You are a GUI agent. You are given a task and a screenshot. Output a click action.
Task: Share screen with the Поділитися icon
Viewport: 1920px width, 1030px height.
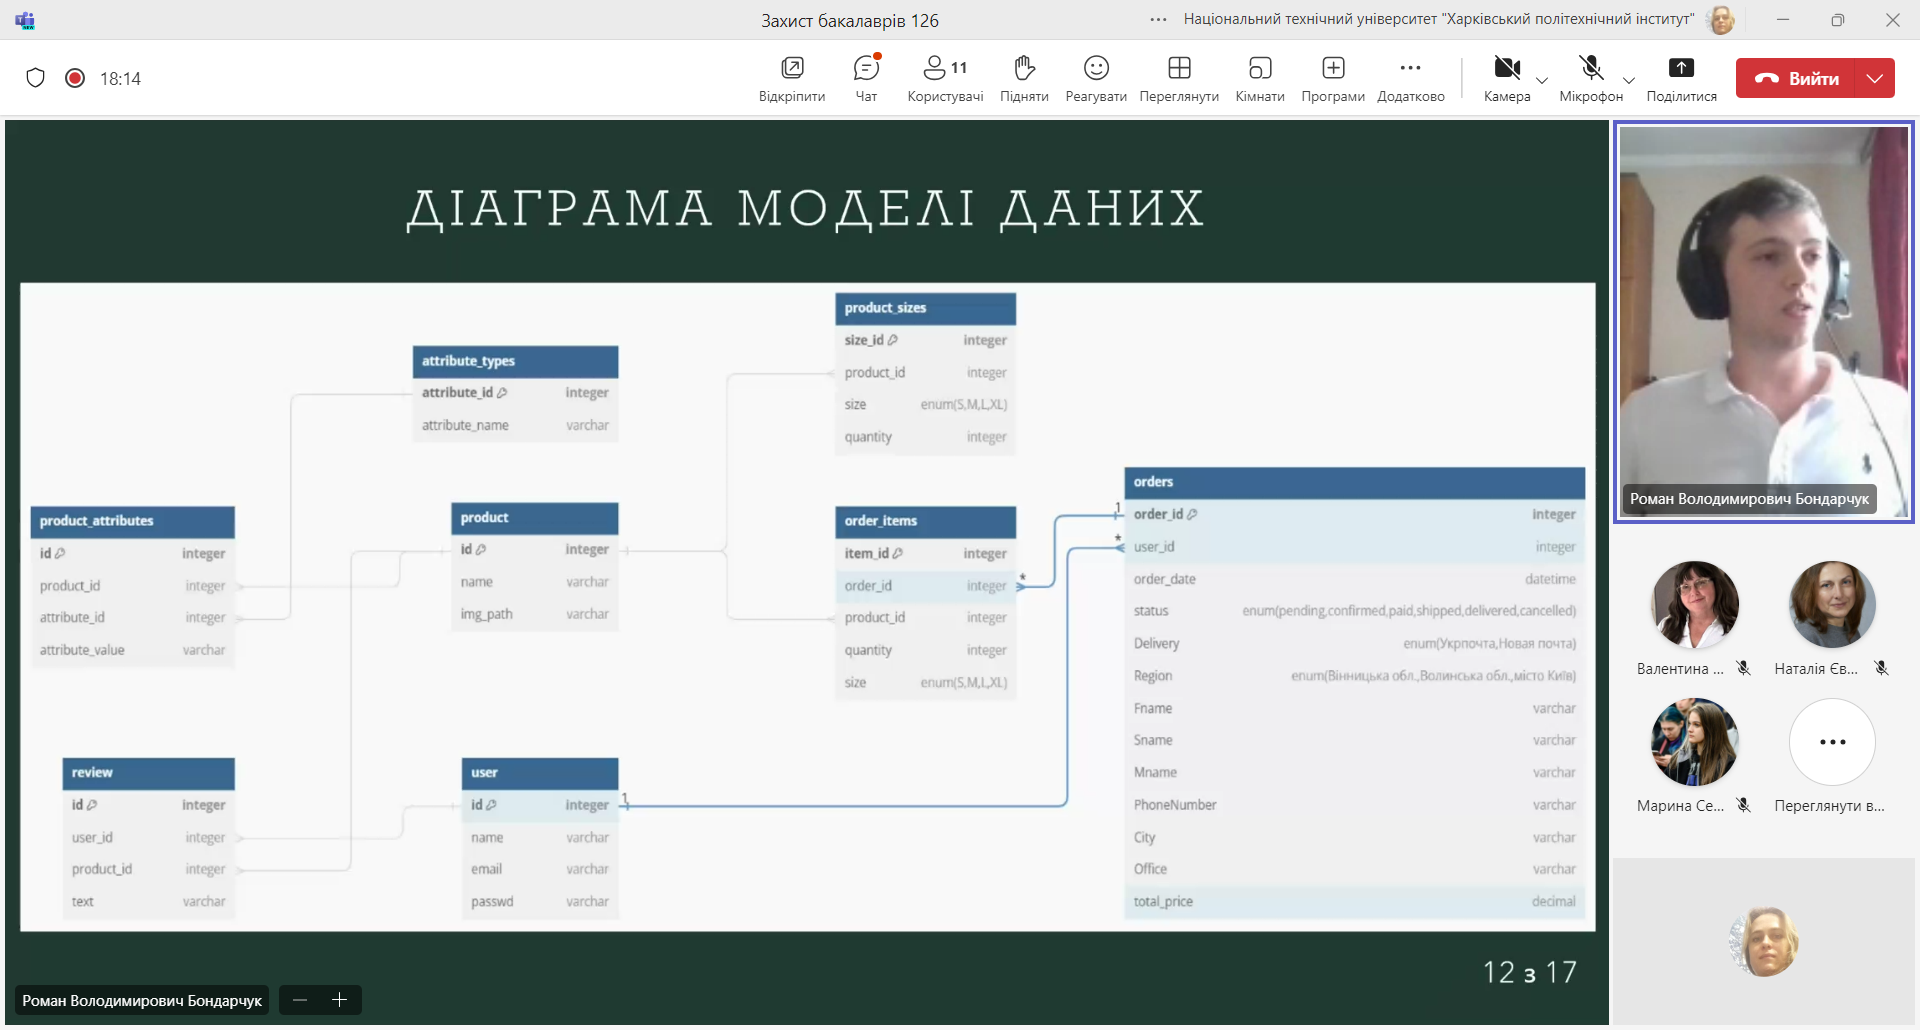(x=1681, y=78)
